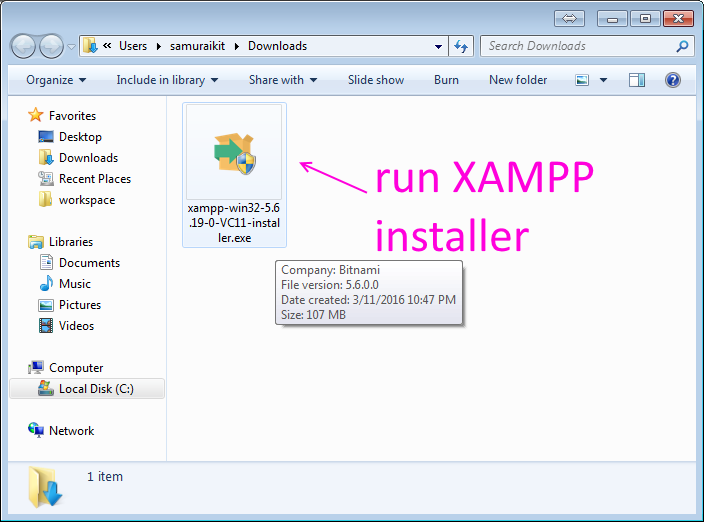Click the Local Disk drive icon

pos(46,388)
